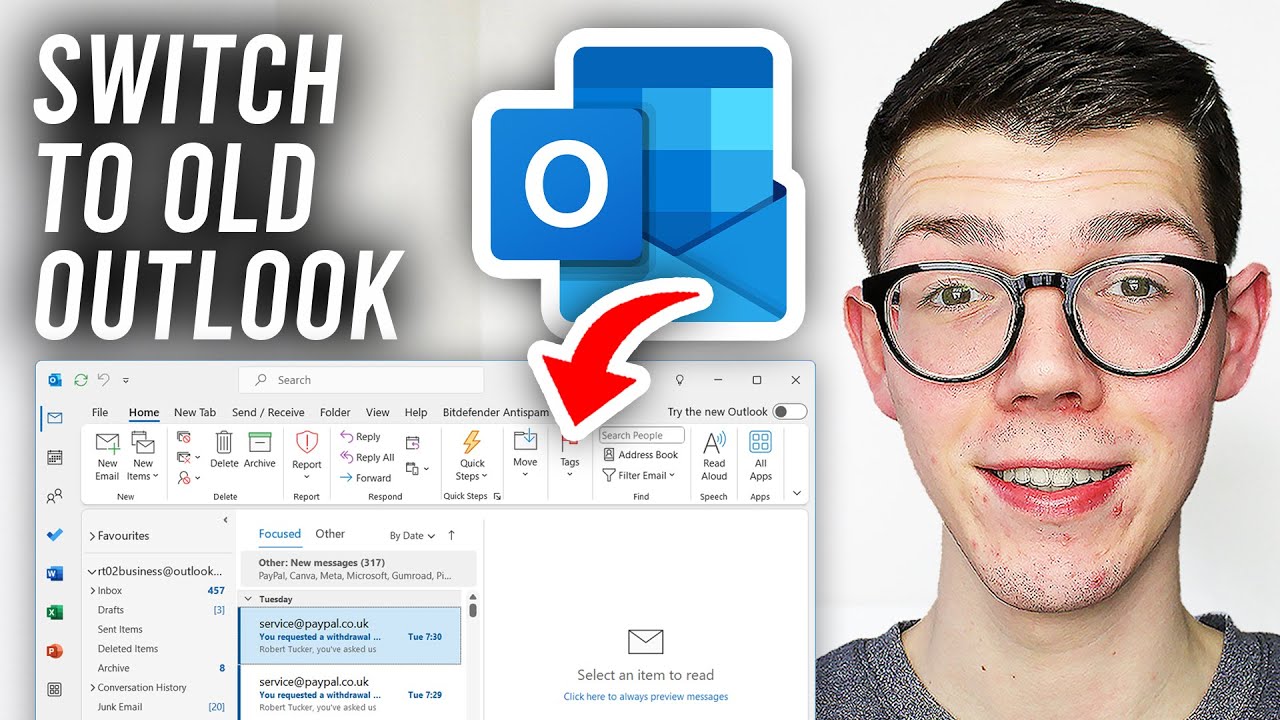
Task: Click Reply in the Respond group
Action: [x=361, y=437]
